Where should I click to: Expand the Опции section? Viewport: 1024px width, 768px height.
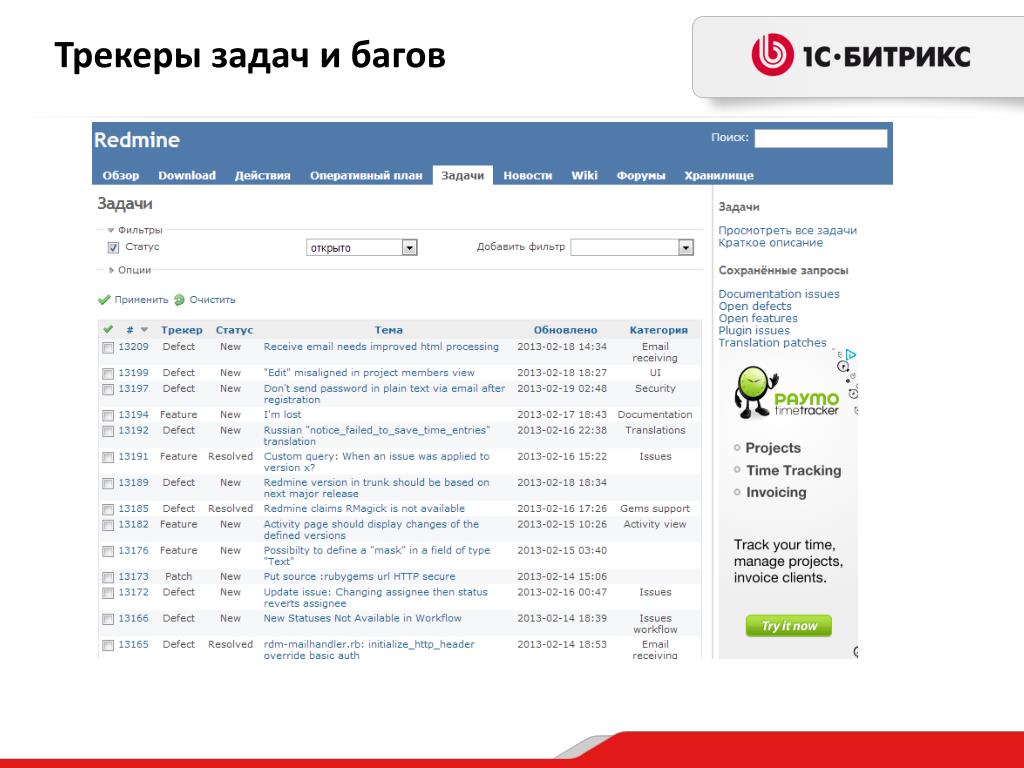coord(130,270)
